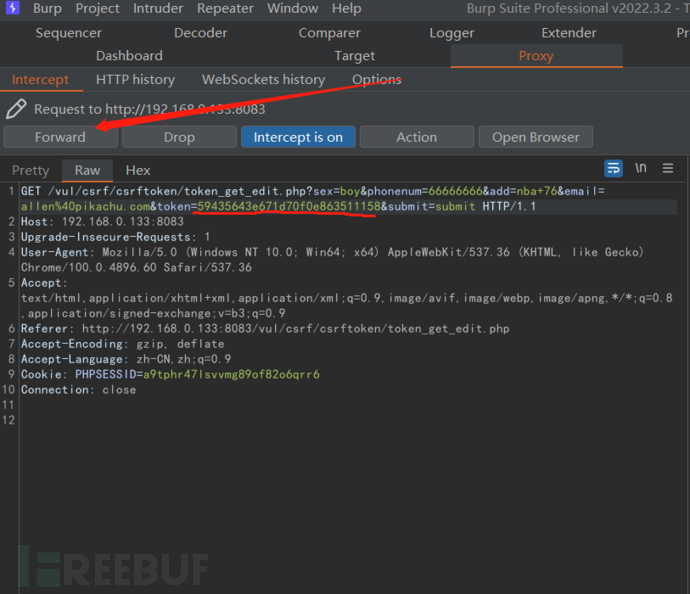
Task: Switch to the Logger tab
Action: (452, 33)
